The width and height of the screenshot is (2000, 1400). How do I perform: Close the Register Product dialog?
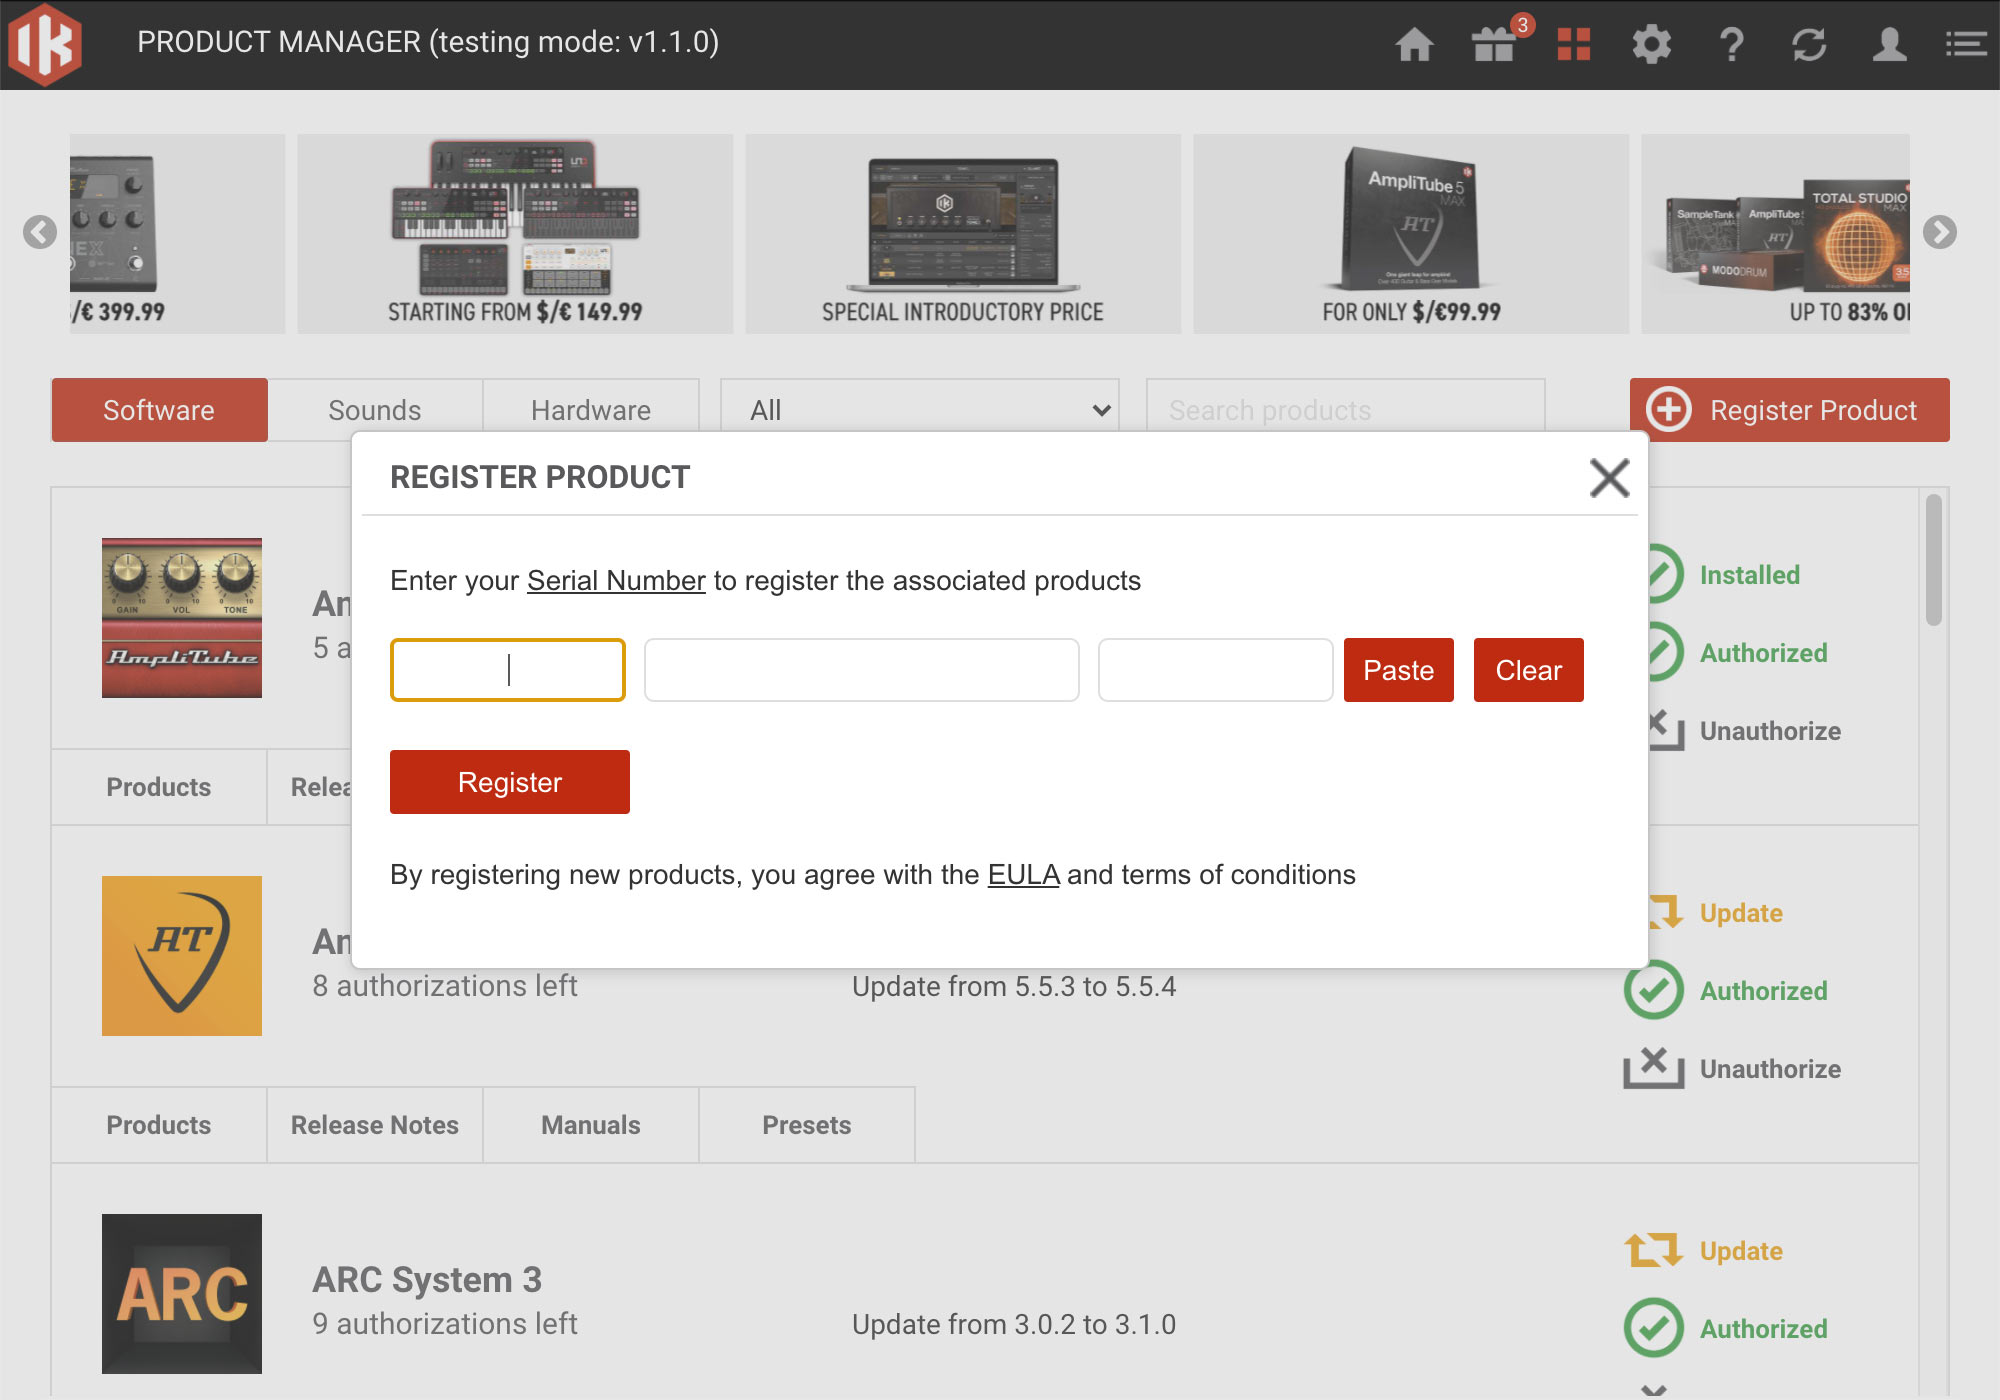1609,478
